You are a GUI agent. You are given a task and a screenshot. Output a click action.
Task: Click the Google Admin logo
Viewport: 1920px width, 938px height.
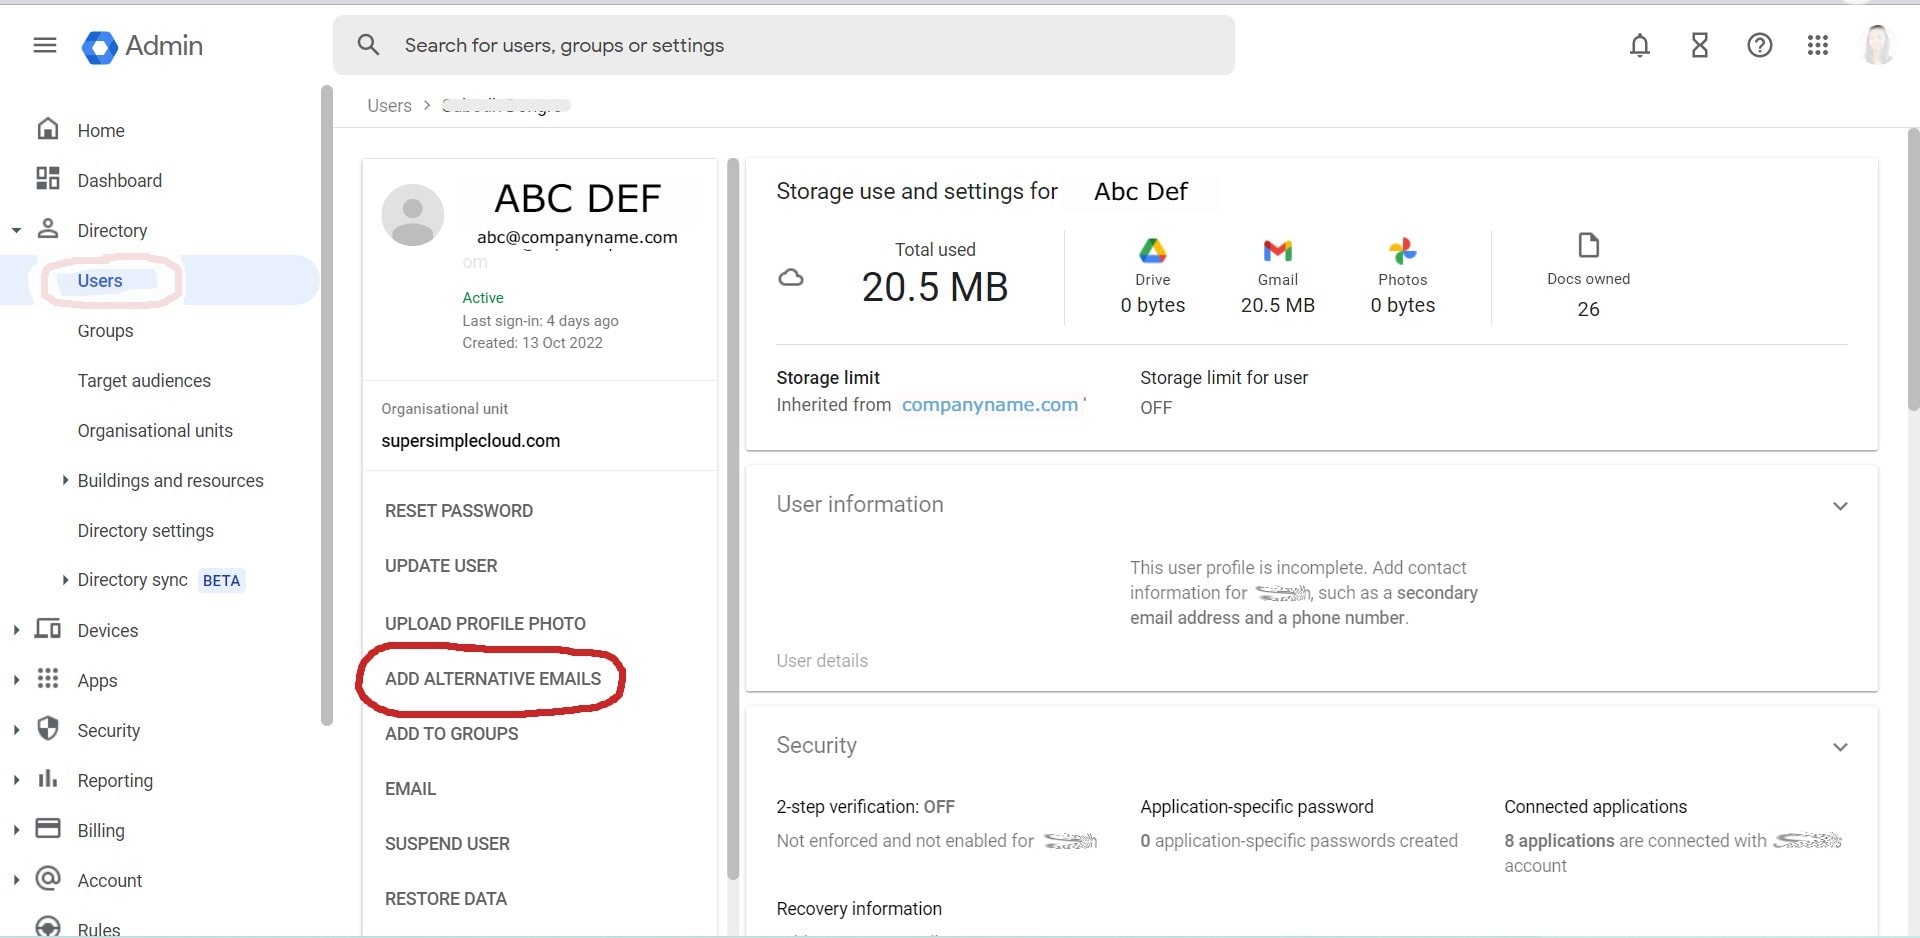click(x=142, y=46)
